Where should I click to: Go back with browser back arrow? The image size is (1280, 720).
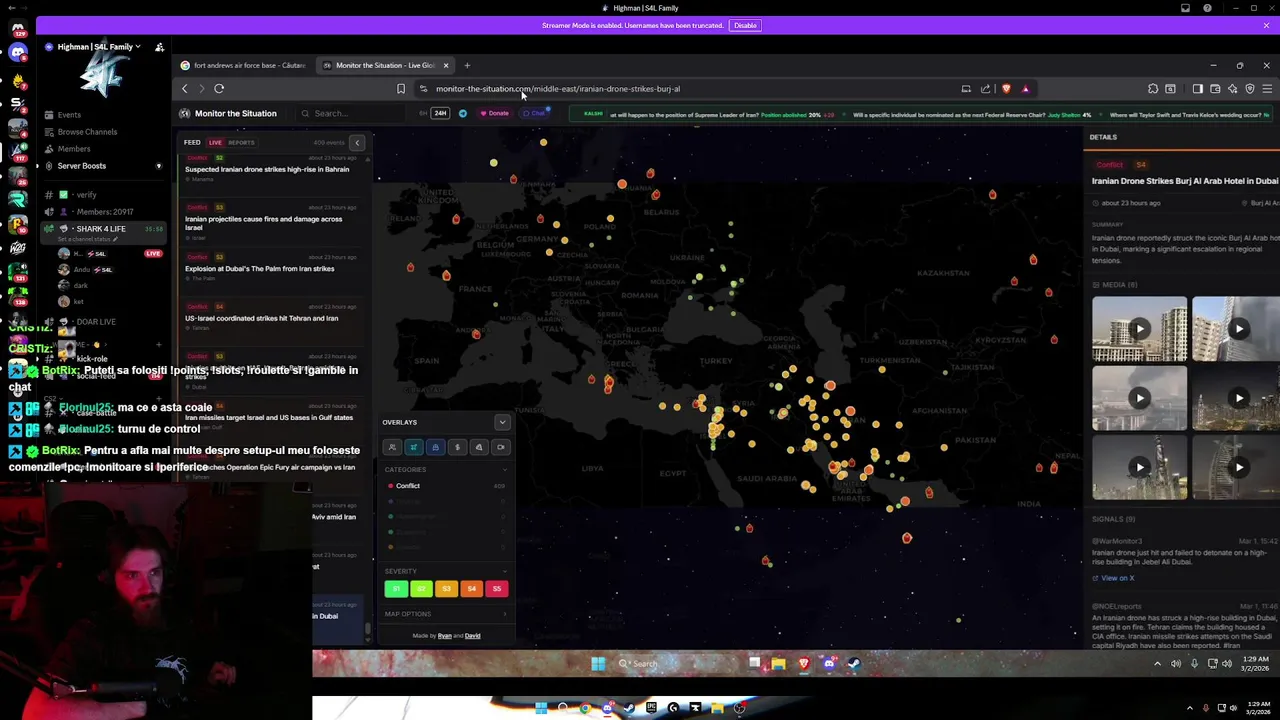click(x=185, y=89)
